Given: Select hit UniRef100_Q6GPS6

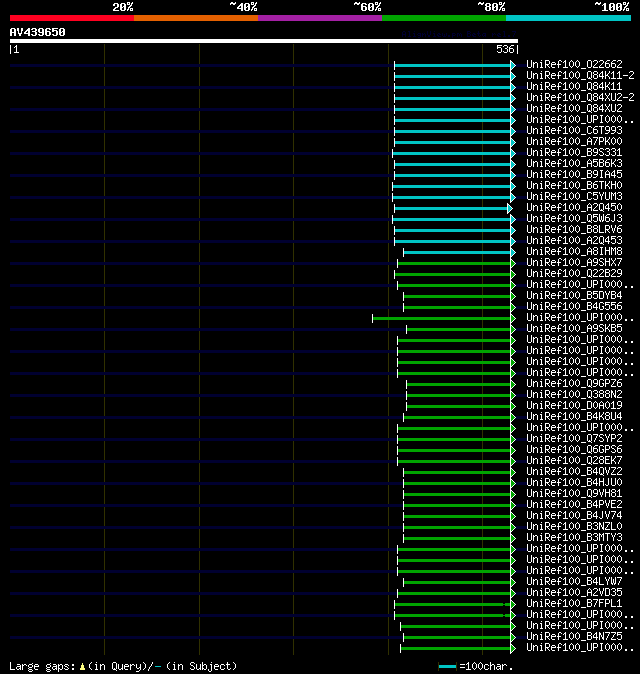Looking at the screenshot, I should pos(574,450).
